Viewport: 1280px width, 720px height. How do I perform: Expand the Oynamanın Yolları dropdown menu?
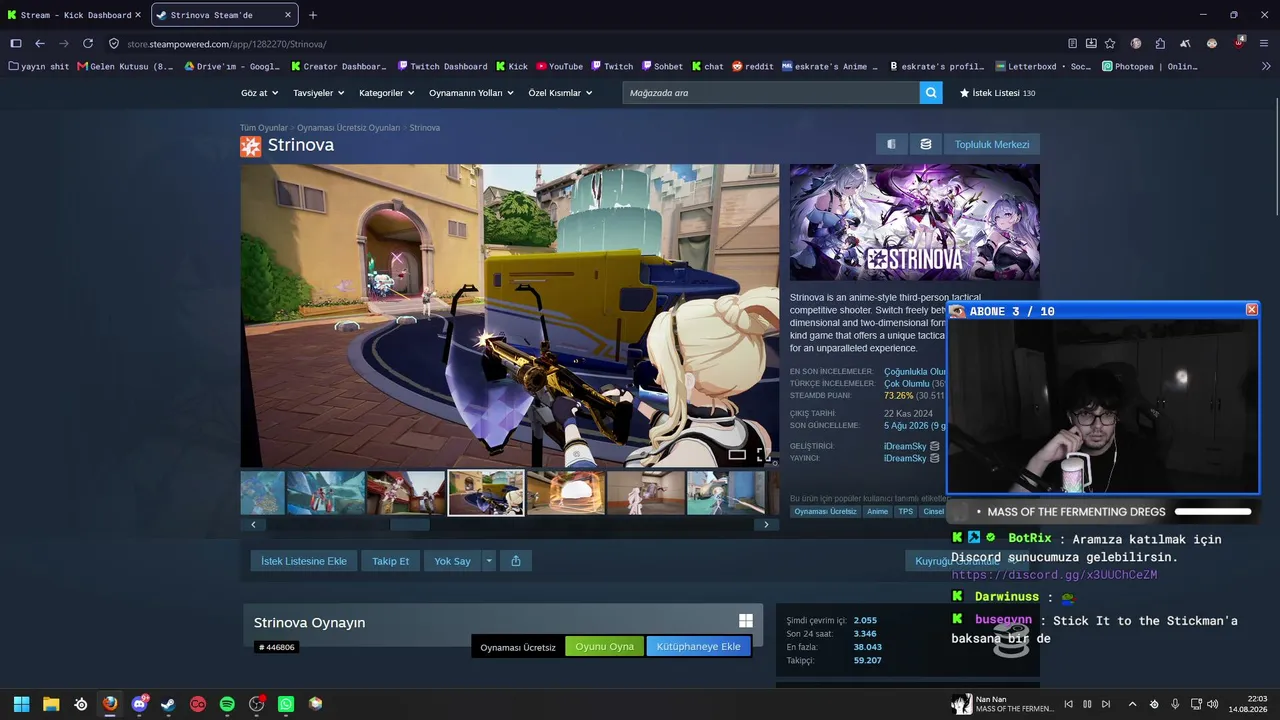pos(471,93)
